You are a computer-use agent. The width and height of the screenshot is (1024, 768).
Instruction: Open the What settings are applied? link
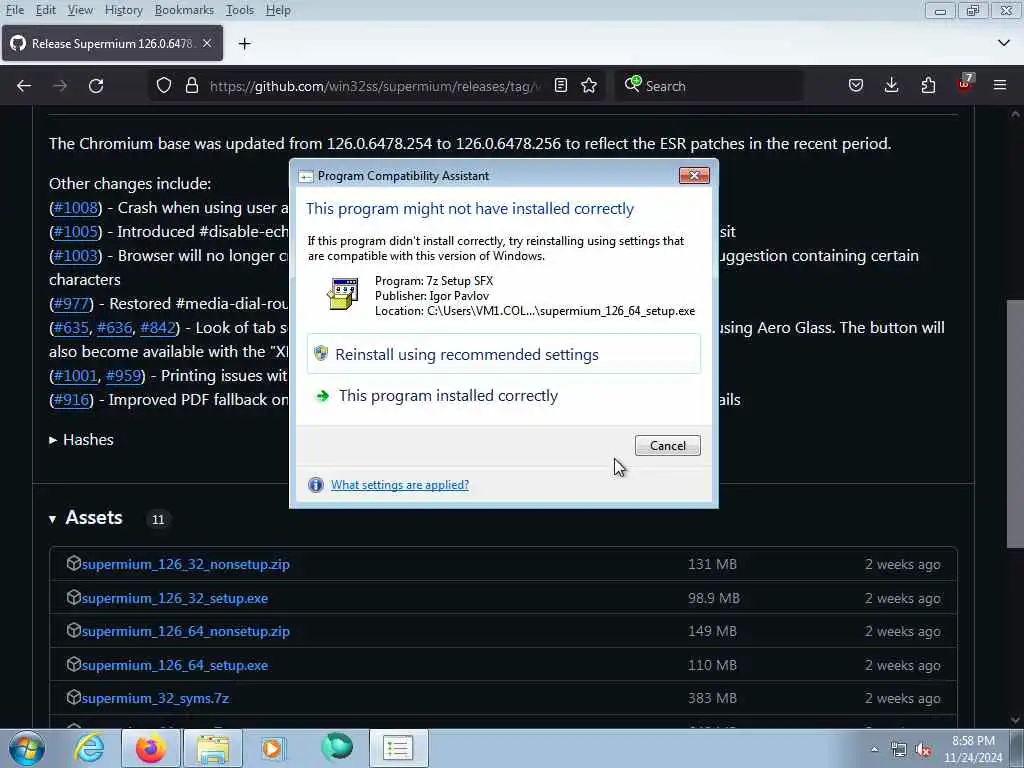click(x=400, y=485)
